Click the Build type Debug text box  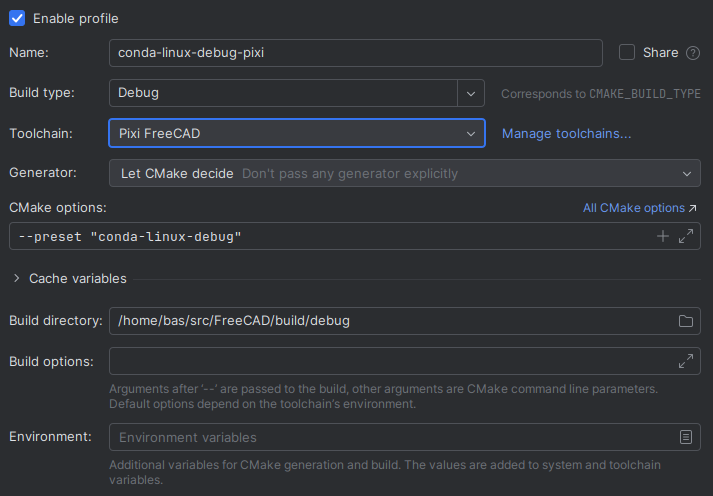tap(282, 93)
